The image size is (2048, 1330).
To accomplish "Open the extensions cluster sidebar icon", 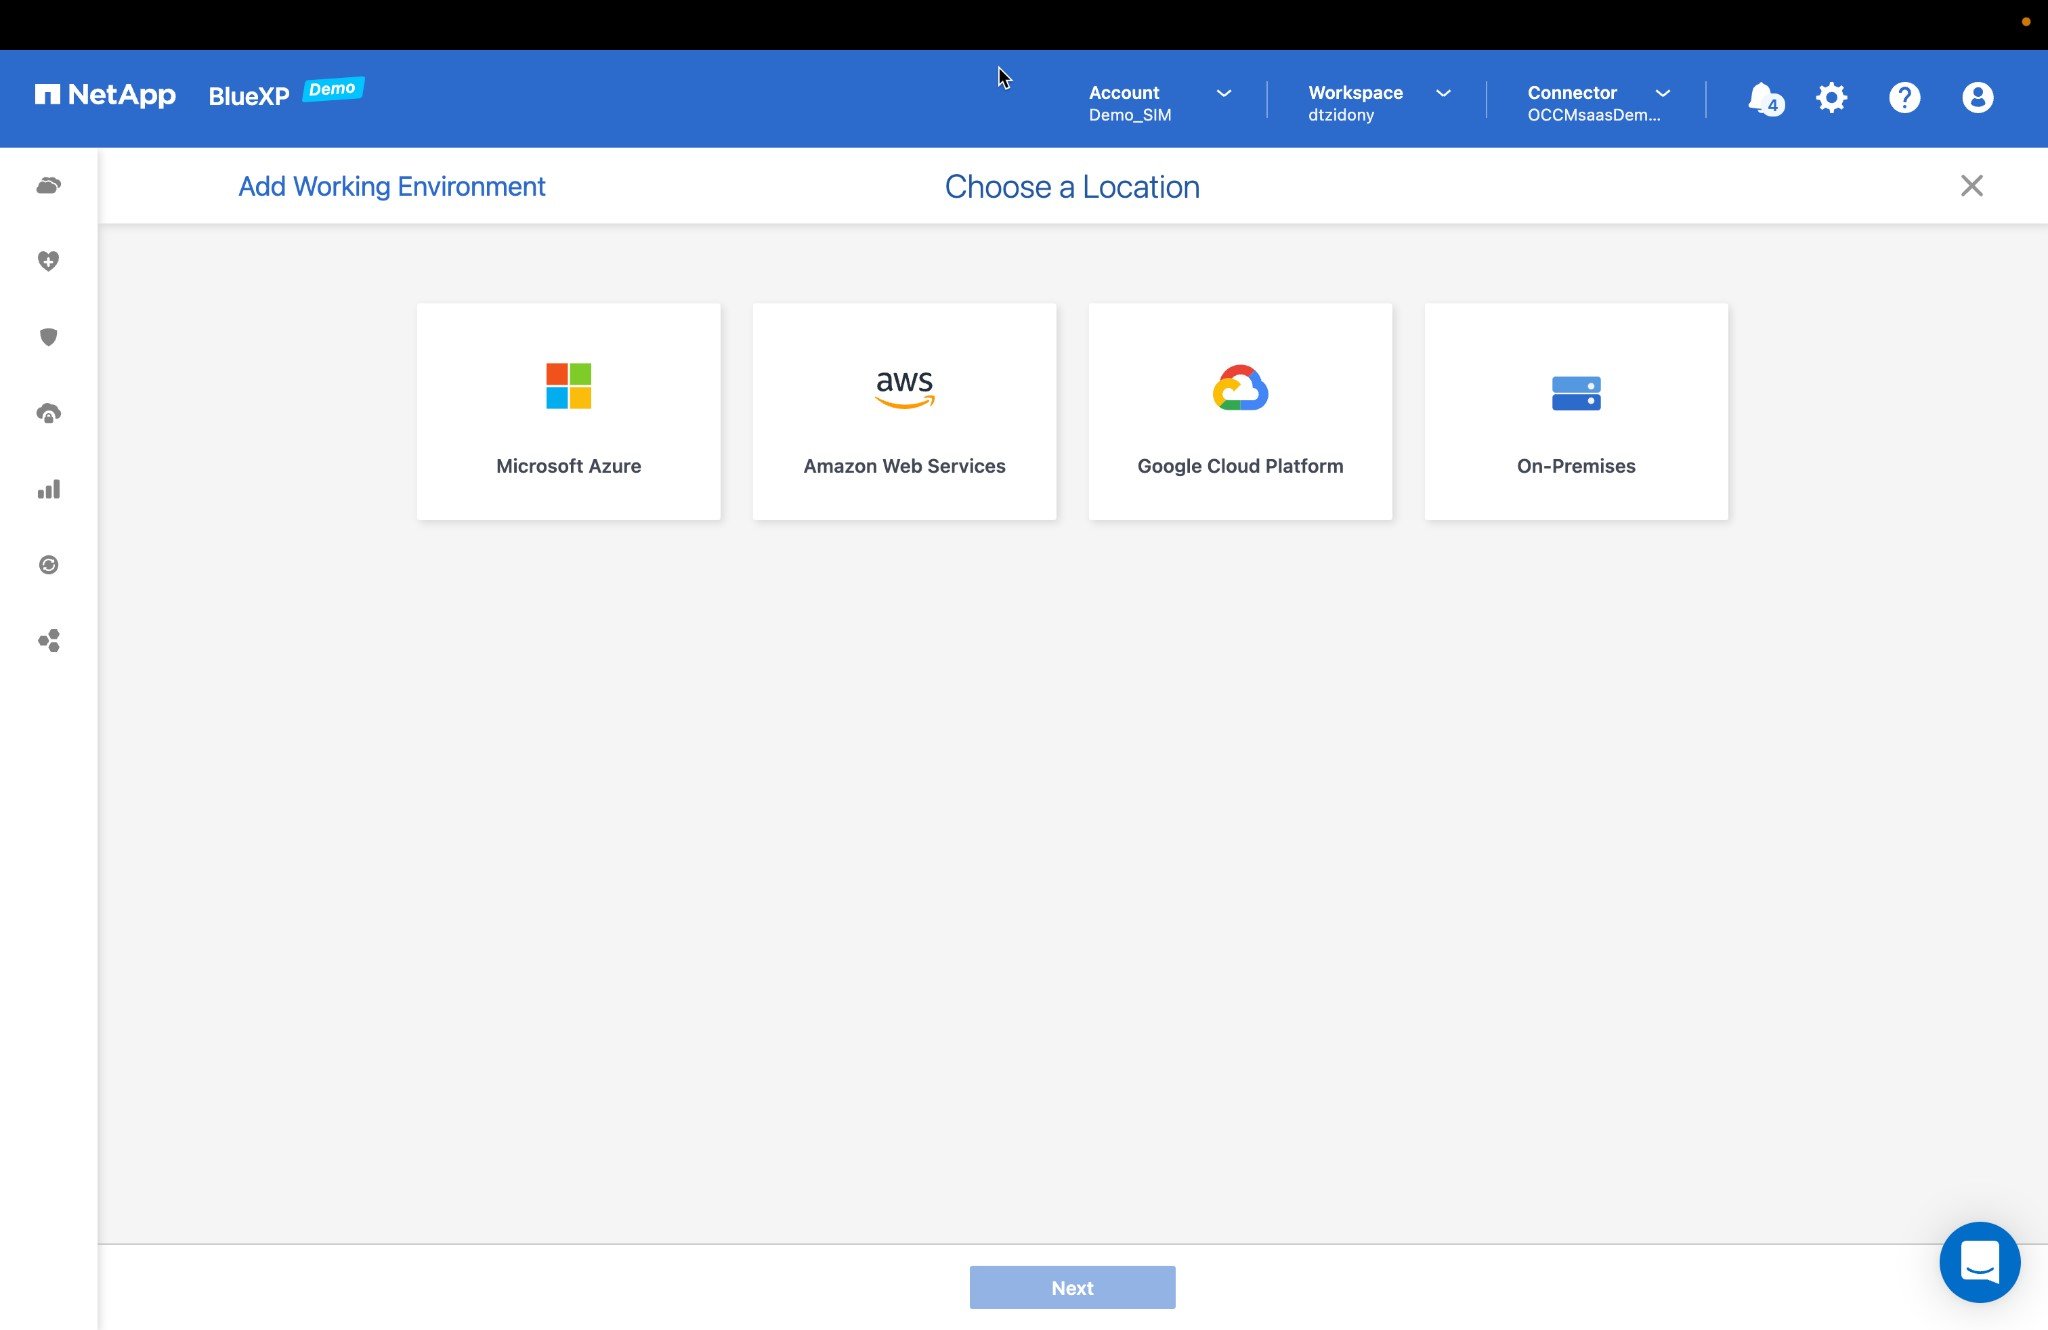I will 48,641.
